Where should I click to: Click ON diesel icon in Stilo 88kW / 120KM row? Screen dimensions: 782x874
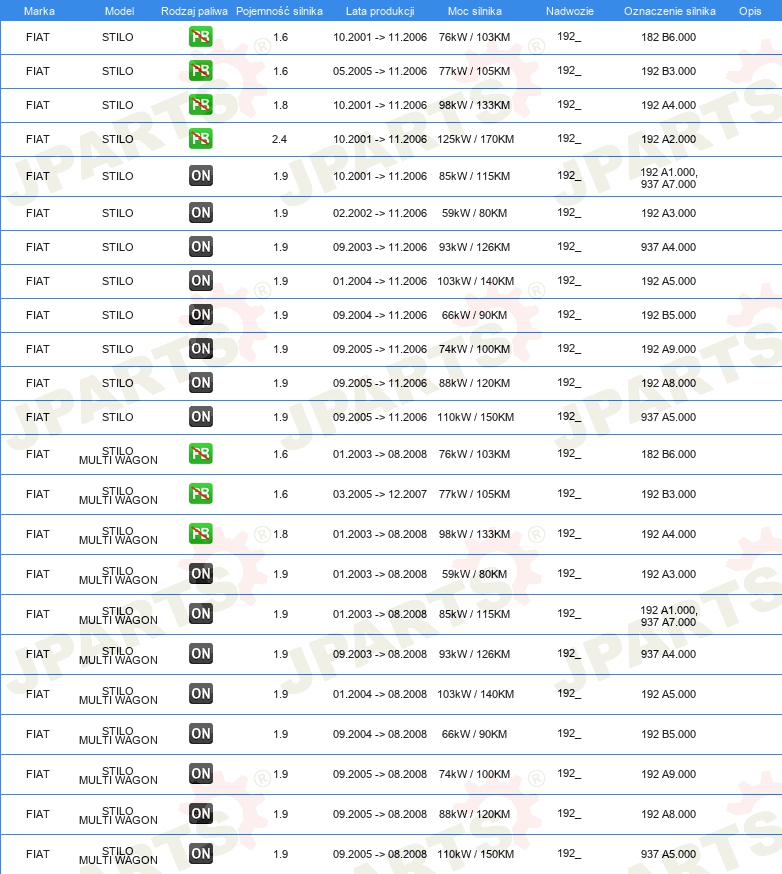201,382
